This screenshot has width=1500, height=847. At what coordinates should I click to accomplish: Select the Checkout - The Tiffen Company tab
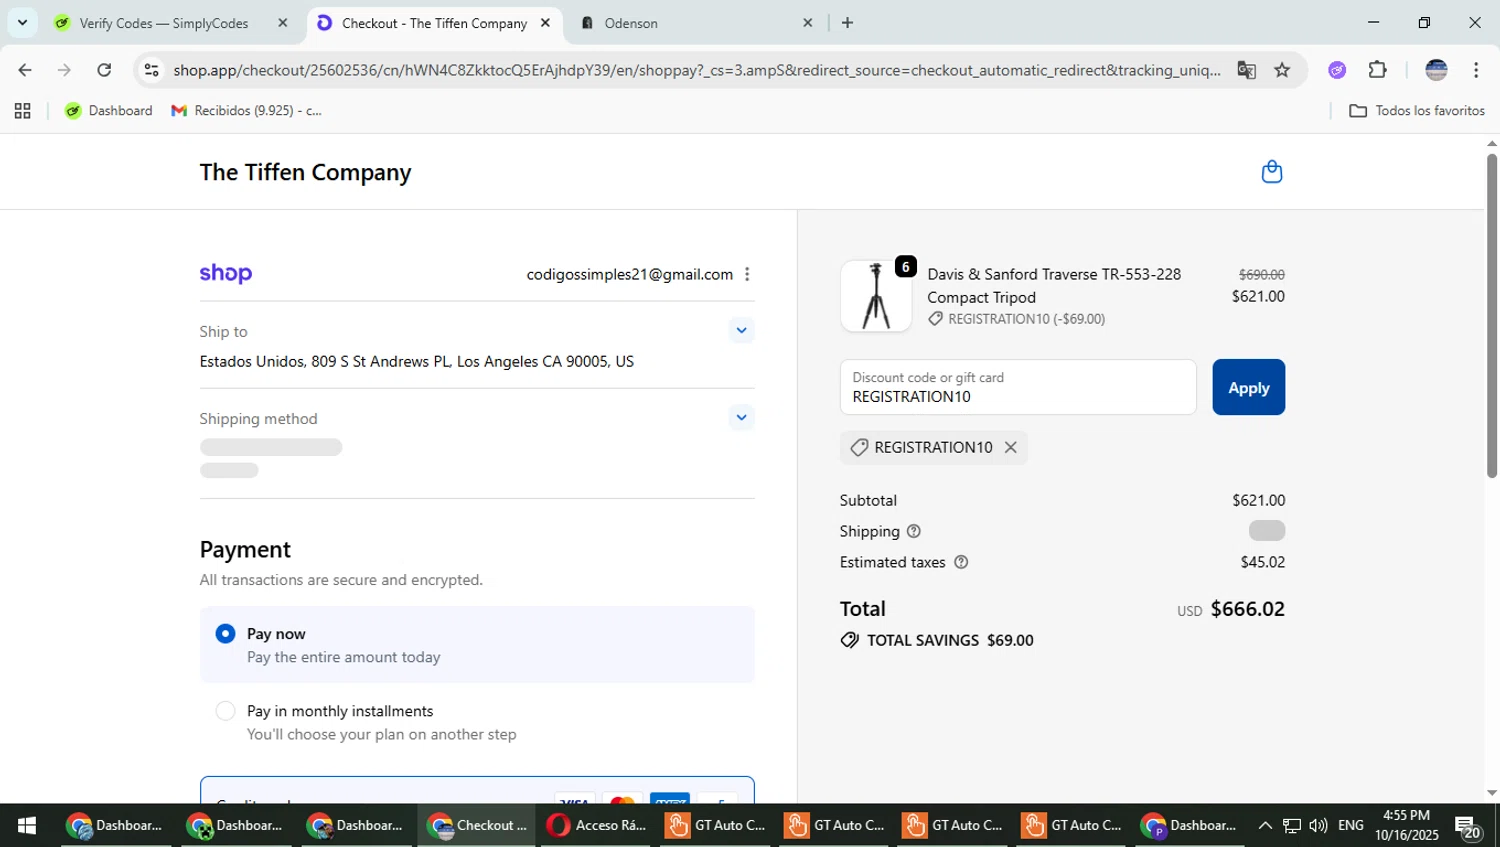point(434,23)
